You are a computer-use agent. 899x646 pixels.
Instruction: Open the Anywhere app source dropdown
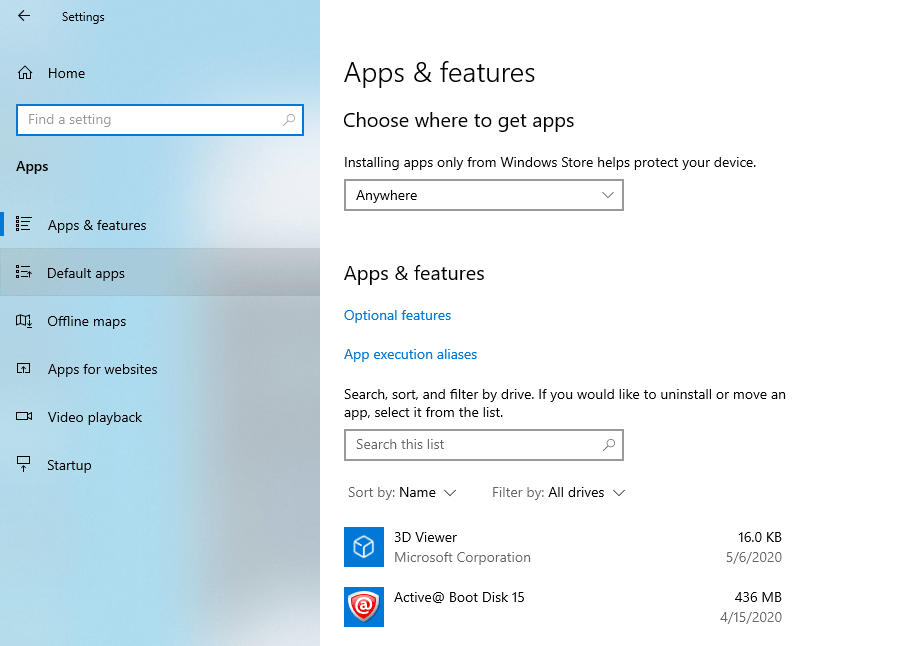point(483,195)
